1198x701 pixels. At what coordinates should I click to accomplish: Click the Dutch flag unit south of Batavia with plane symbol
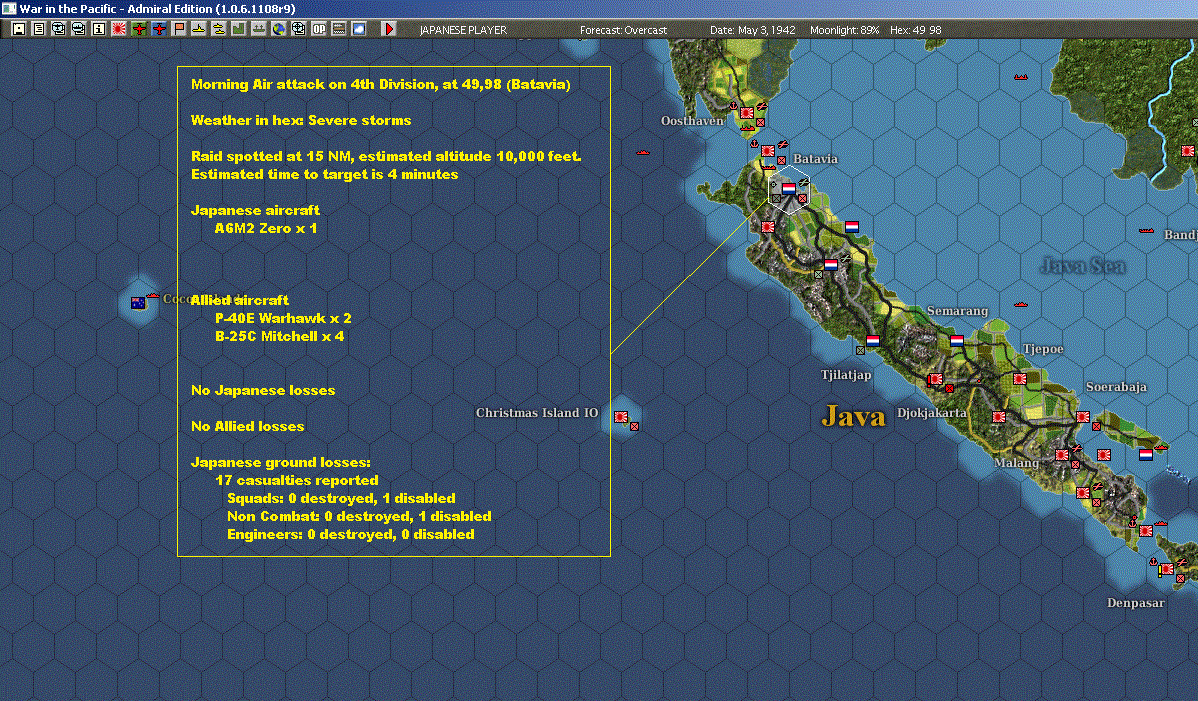831,264
